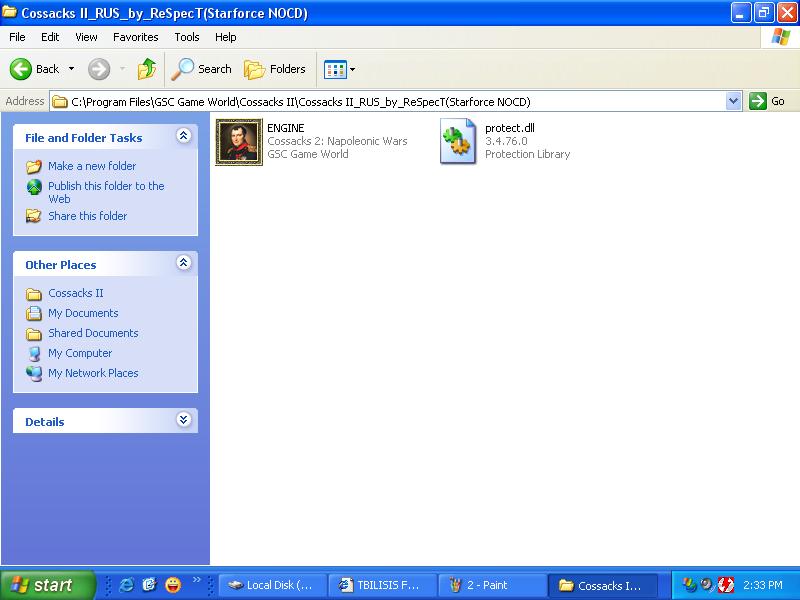Click Publish this folder to the Web

106,192
